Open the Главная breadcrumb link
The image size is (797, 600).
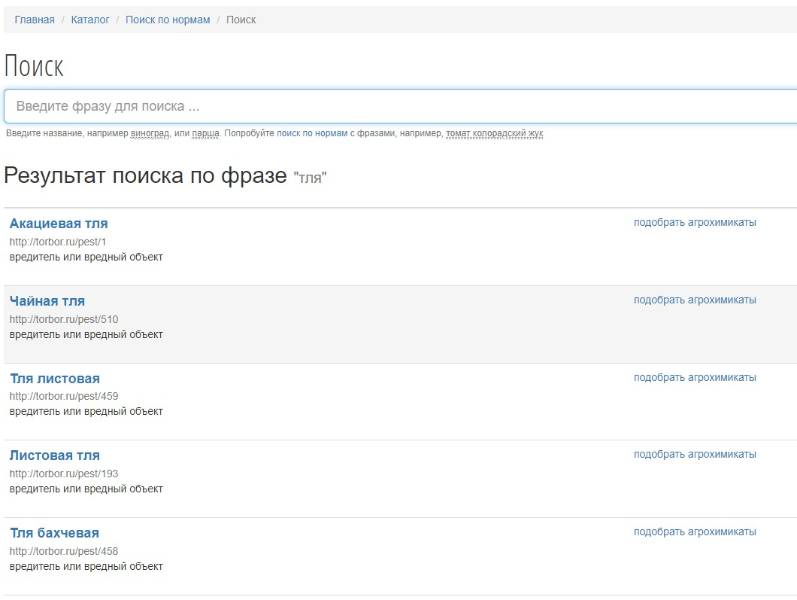[x=34, y=20]
